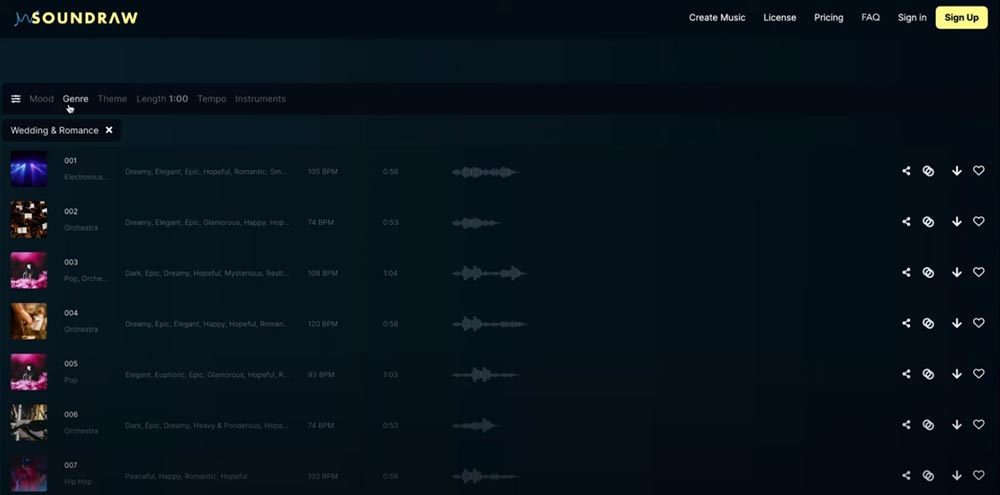Play track 006 via its thumbnail
1000x495 pixels.
pos(29,422)
